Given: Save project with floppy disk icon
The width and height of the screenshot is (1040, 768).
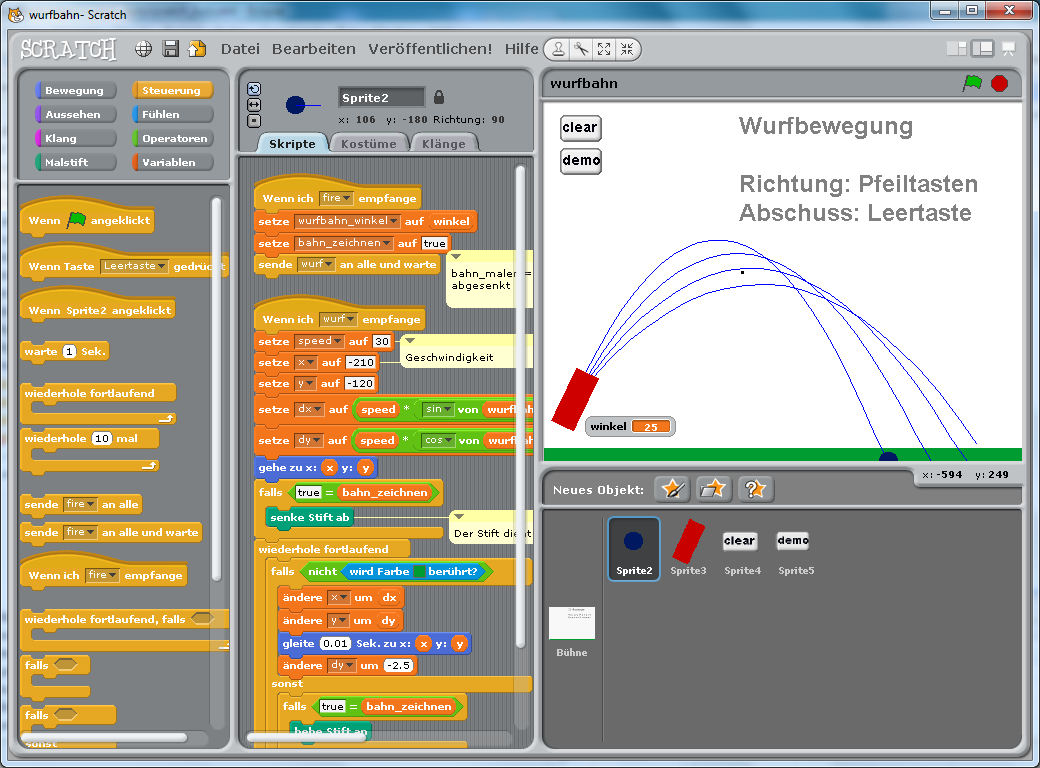Looking at the screenshot, I should click(170, 48).
